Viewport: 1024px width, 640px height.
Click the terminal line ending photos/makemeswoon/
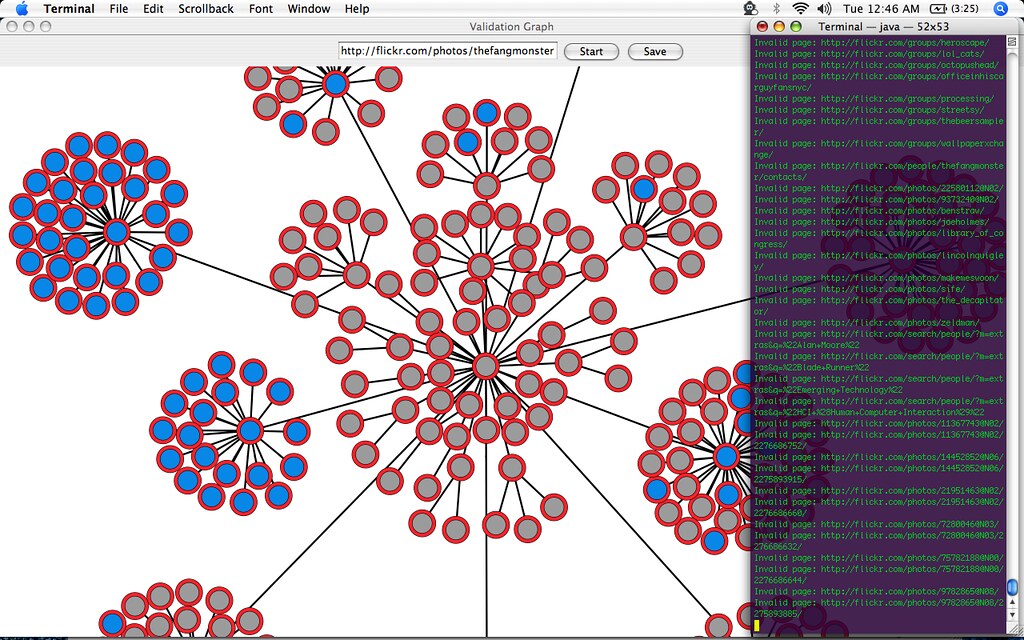pyautogui.click(x=876, y=278)
